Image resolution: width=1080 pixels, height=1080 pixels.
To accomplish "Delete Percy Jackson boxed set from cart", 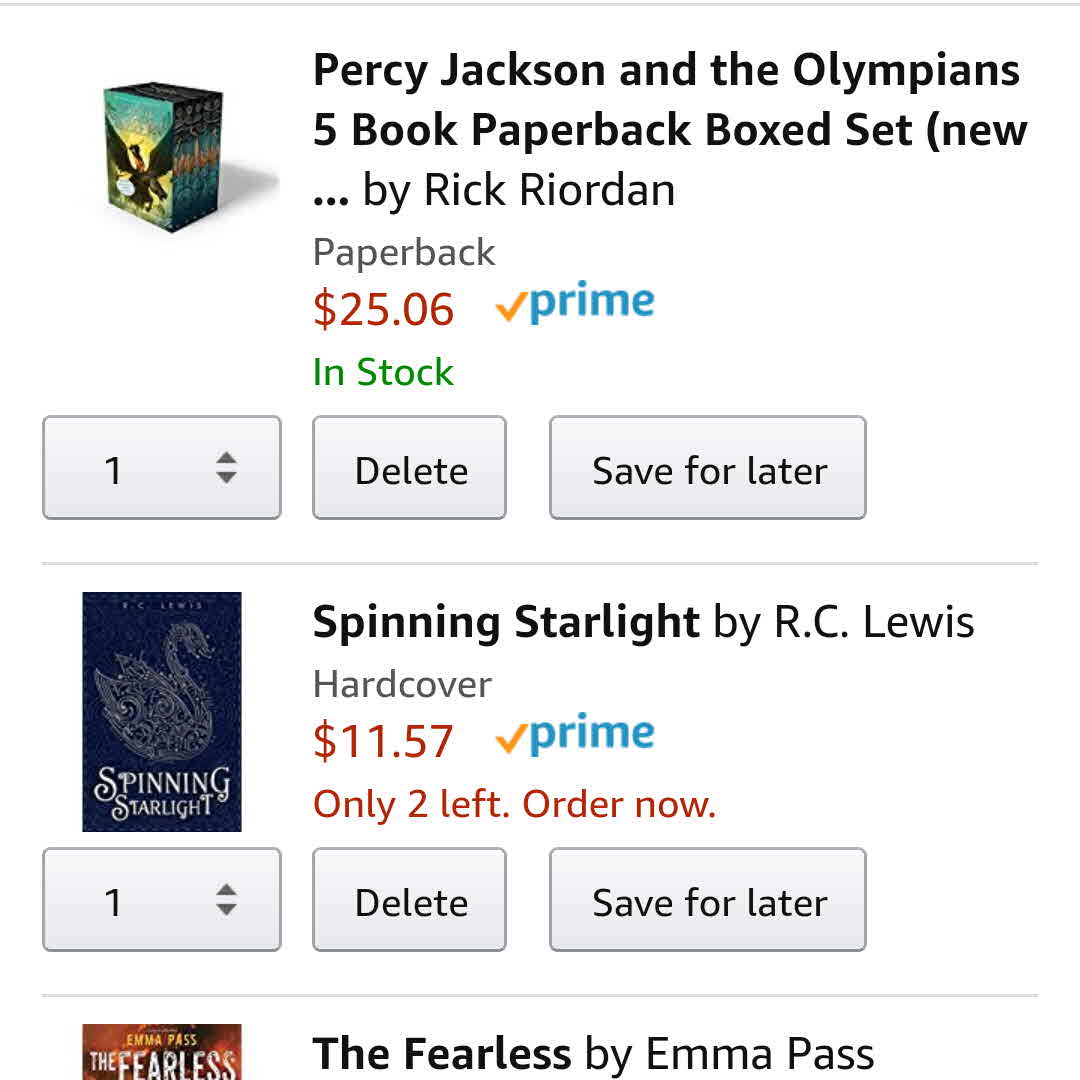I will [x=410, y=469].
